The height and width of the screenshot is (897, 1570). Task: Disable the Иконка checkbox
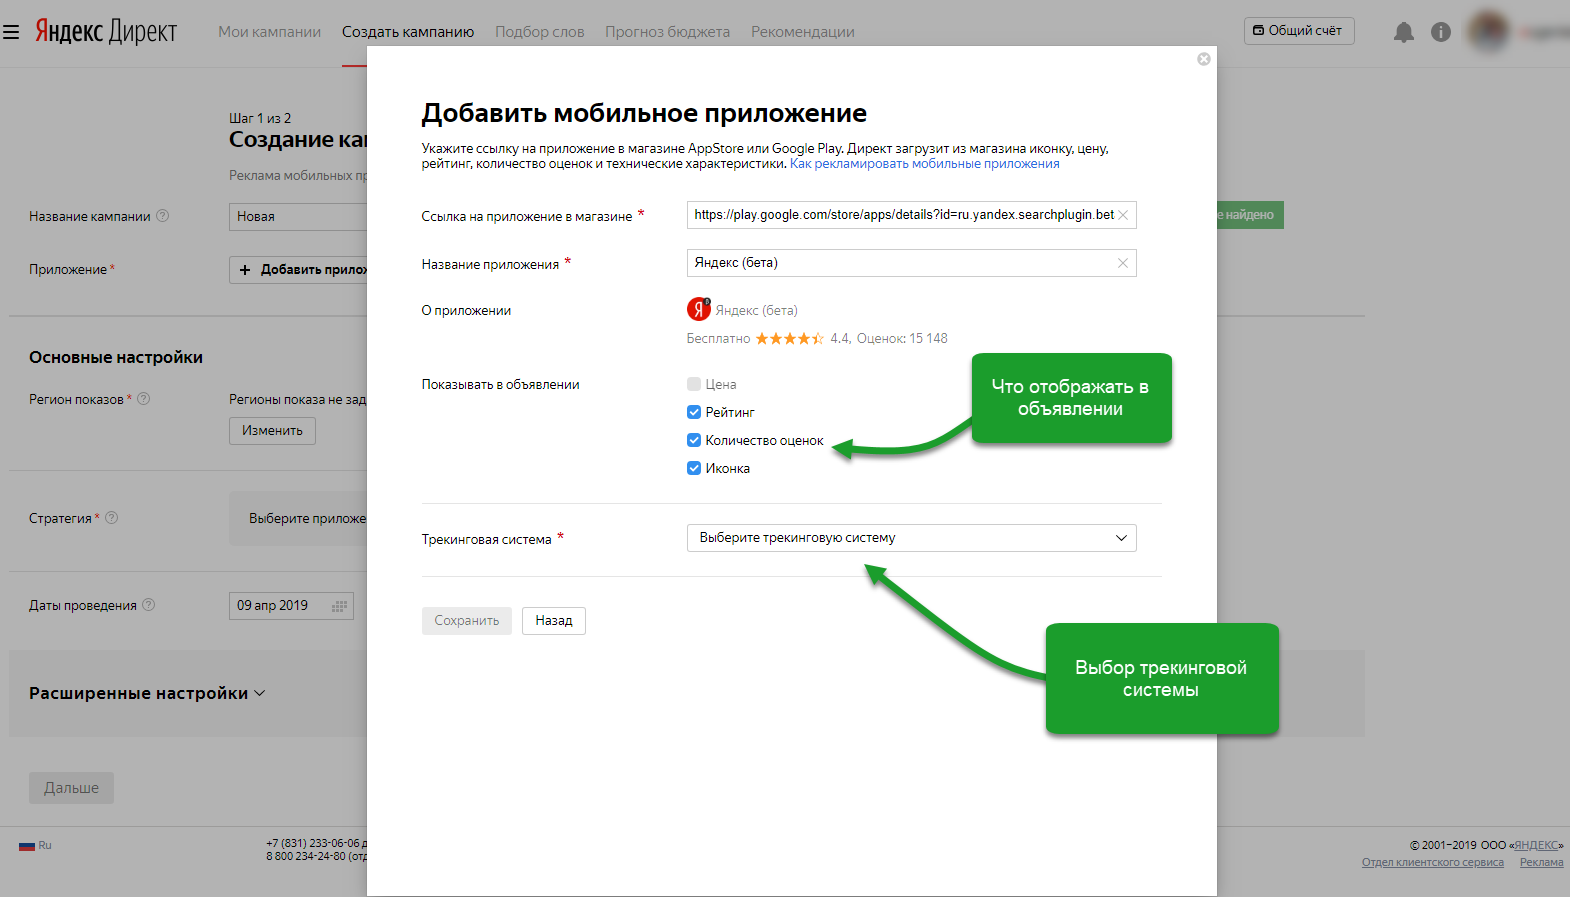(694, 468)
